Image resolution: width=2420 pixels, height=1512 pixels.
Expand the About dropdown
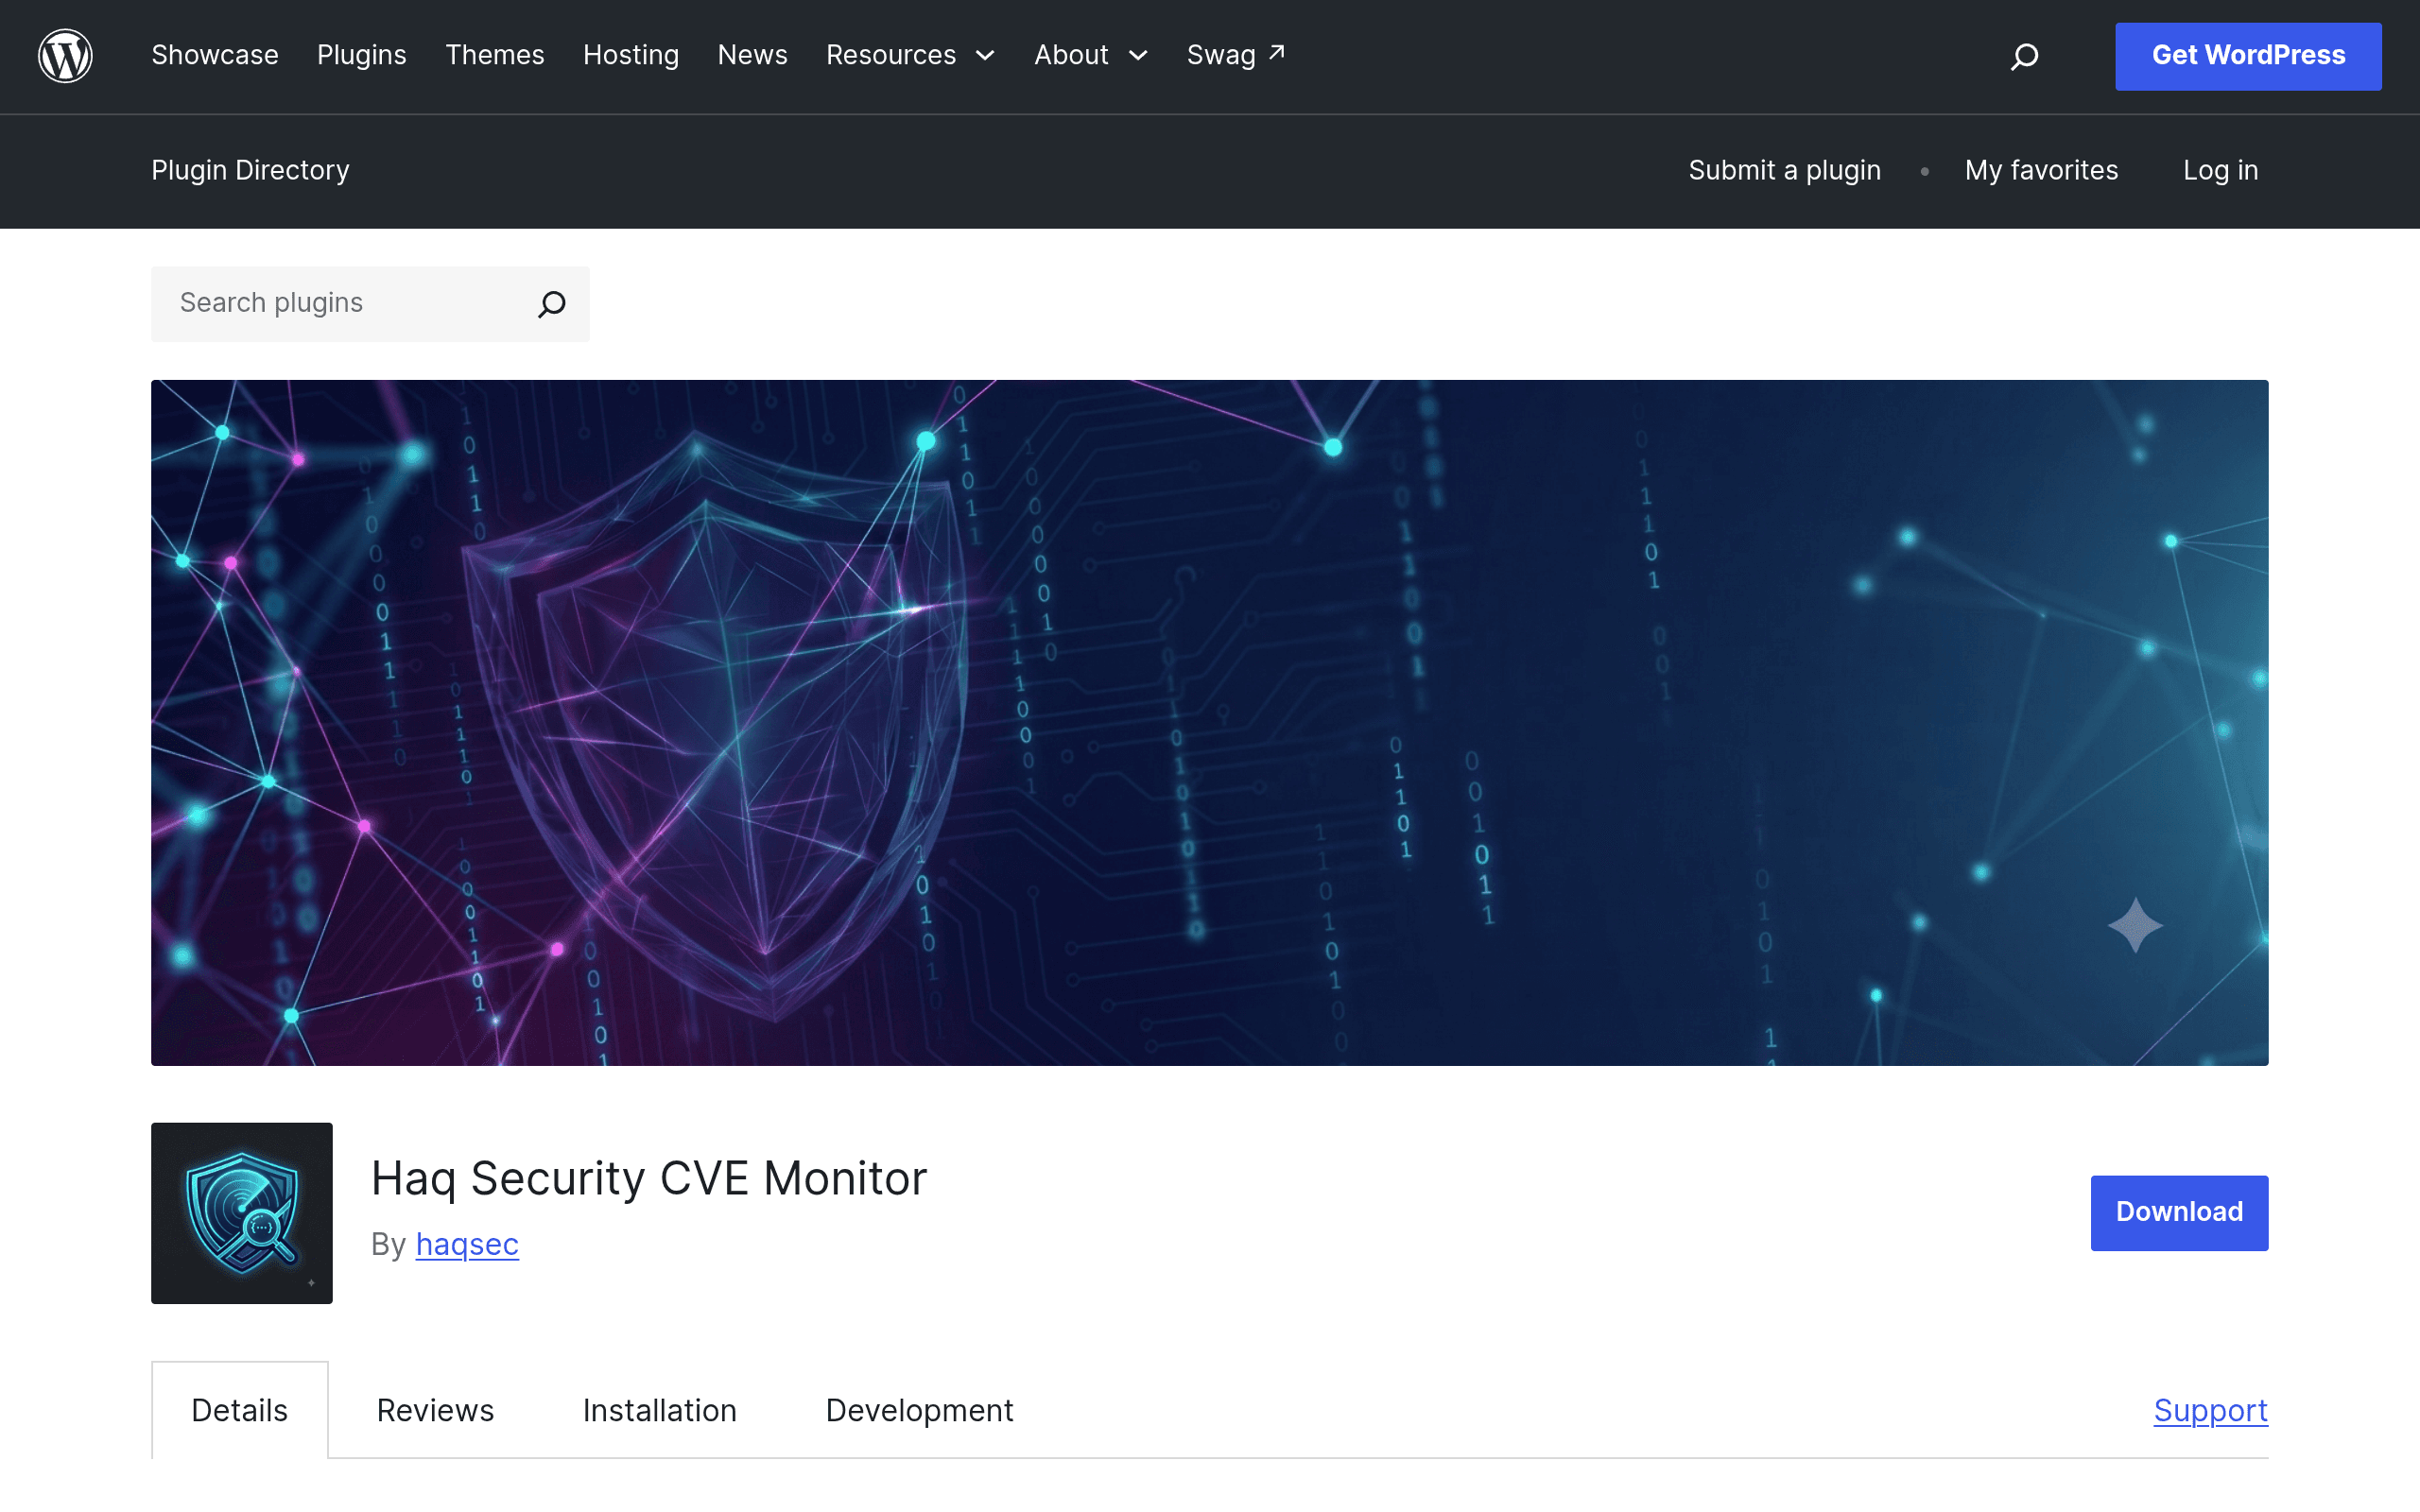coord(1091,55)
